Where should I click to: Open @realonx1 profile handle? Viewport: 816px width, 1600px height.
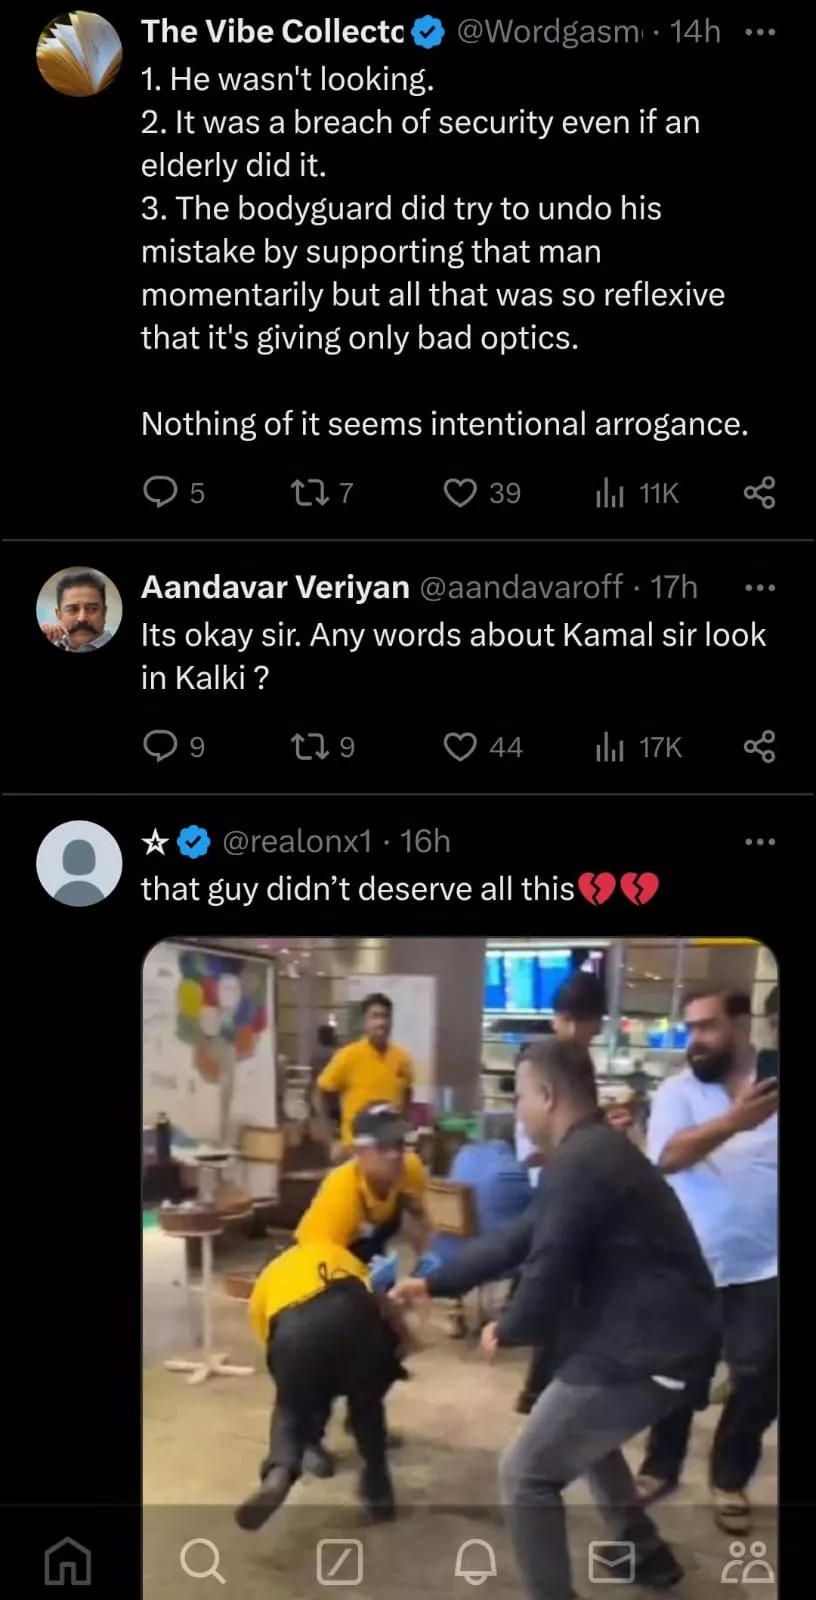point(297,842)
